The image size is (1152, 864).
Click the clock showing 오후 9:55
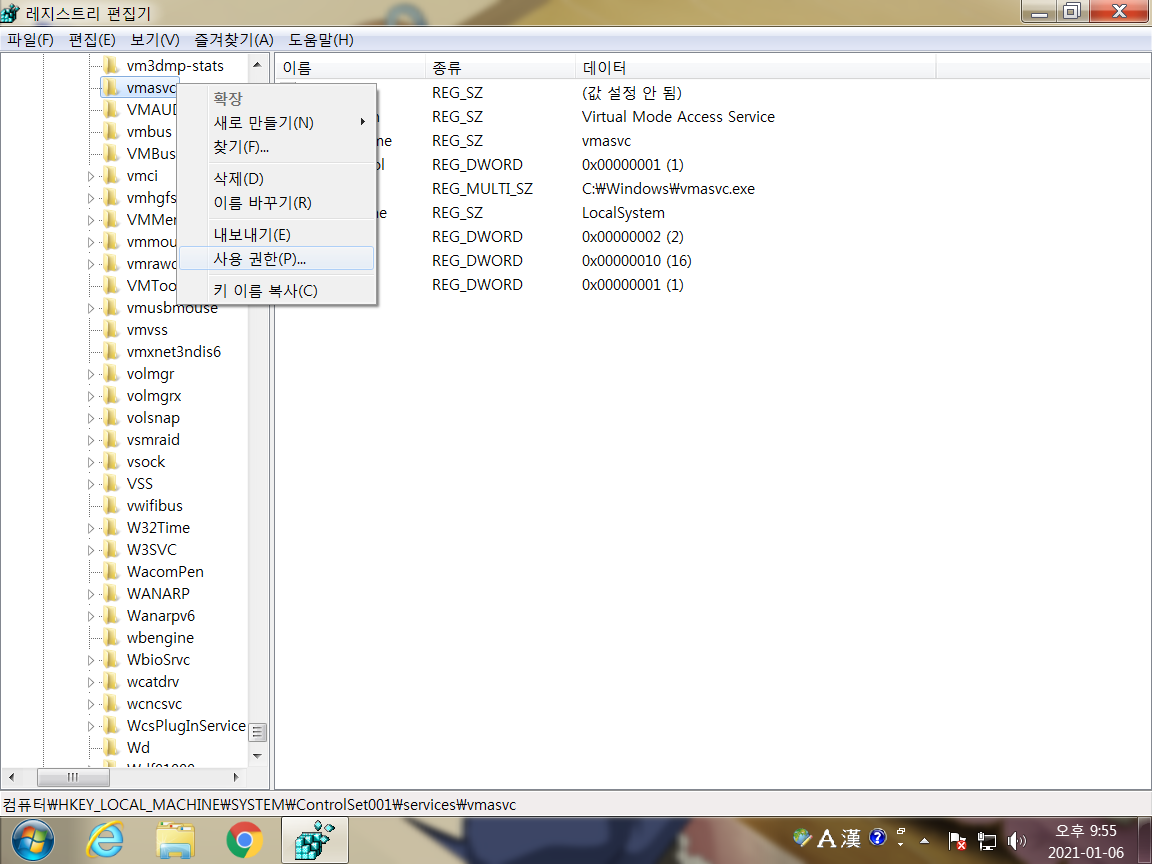coord(1085,831)
